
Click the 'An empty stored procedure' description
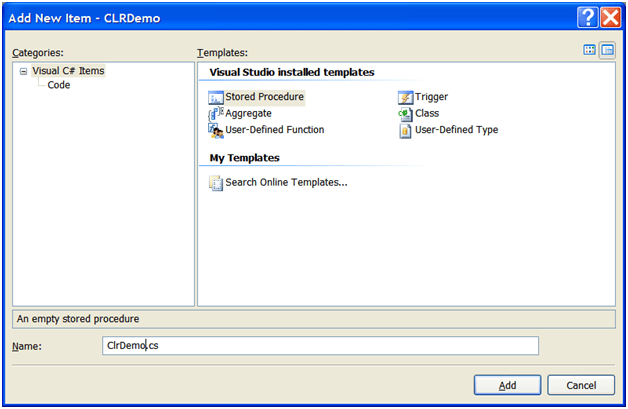click(x=78, y=319)
